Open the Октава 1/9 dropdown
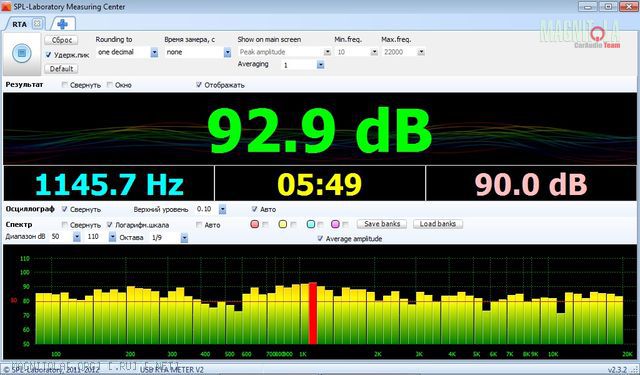 (x=184, y=237)
